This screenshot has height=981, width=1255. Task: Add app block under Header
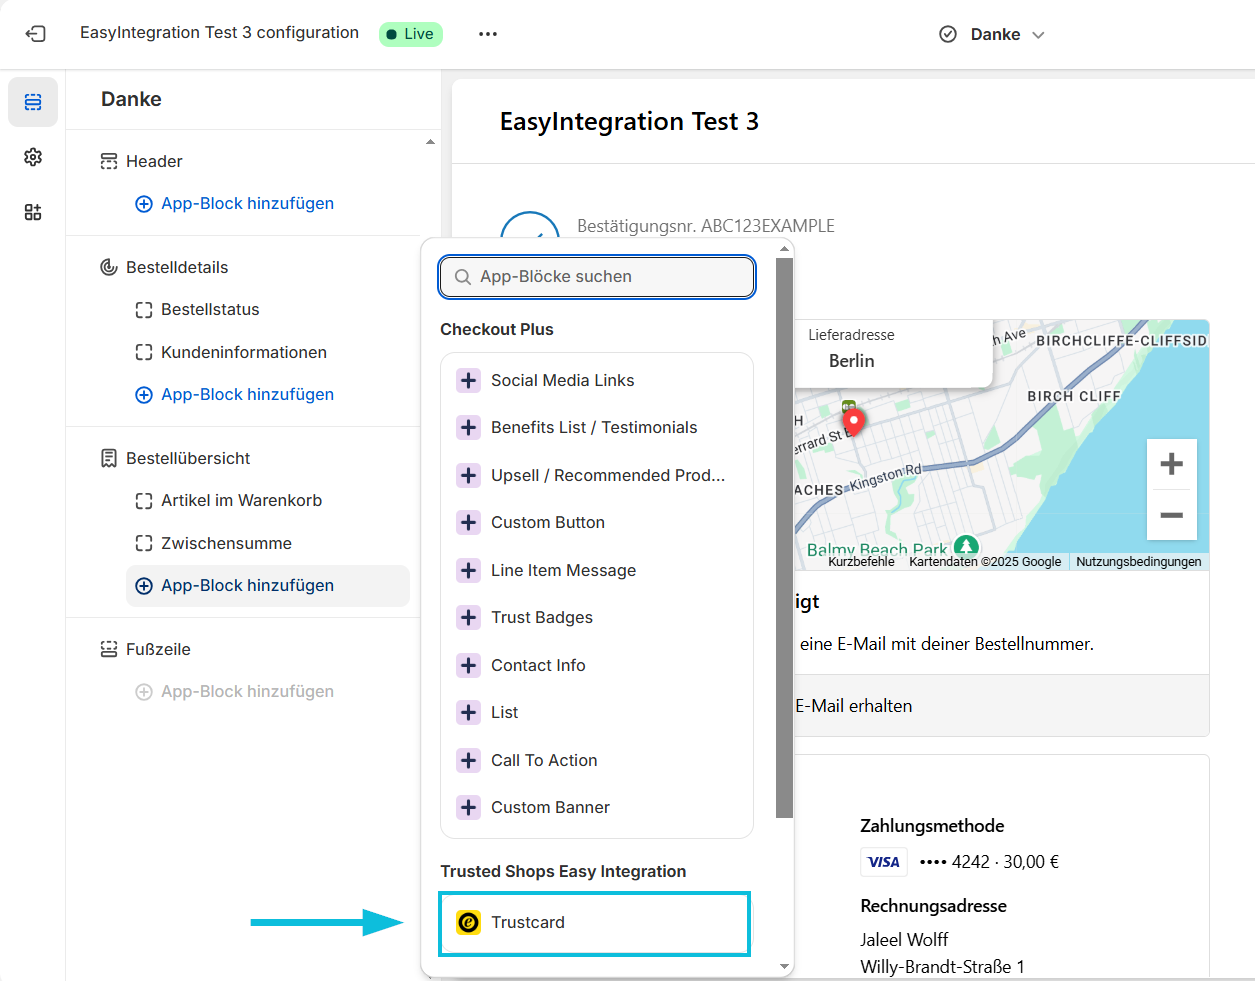(235, 203)
